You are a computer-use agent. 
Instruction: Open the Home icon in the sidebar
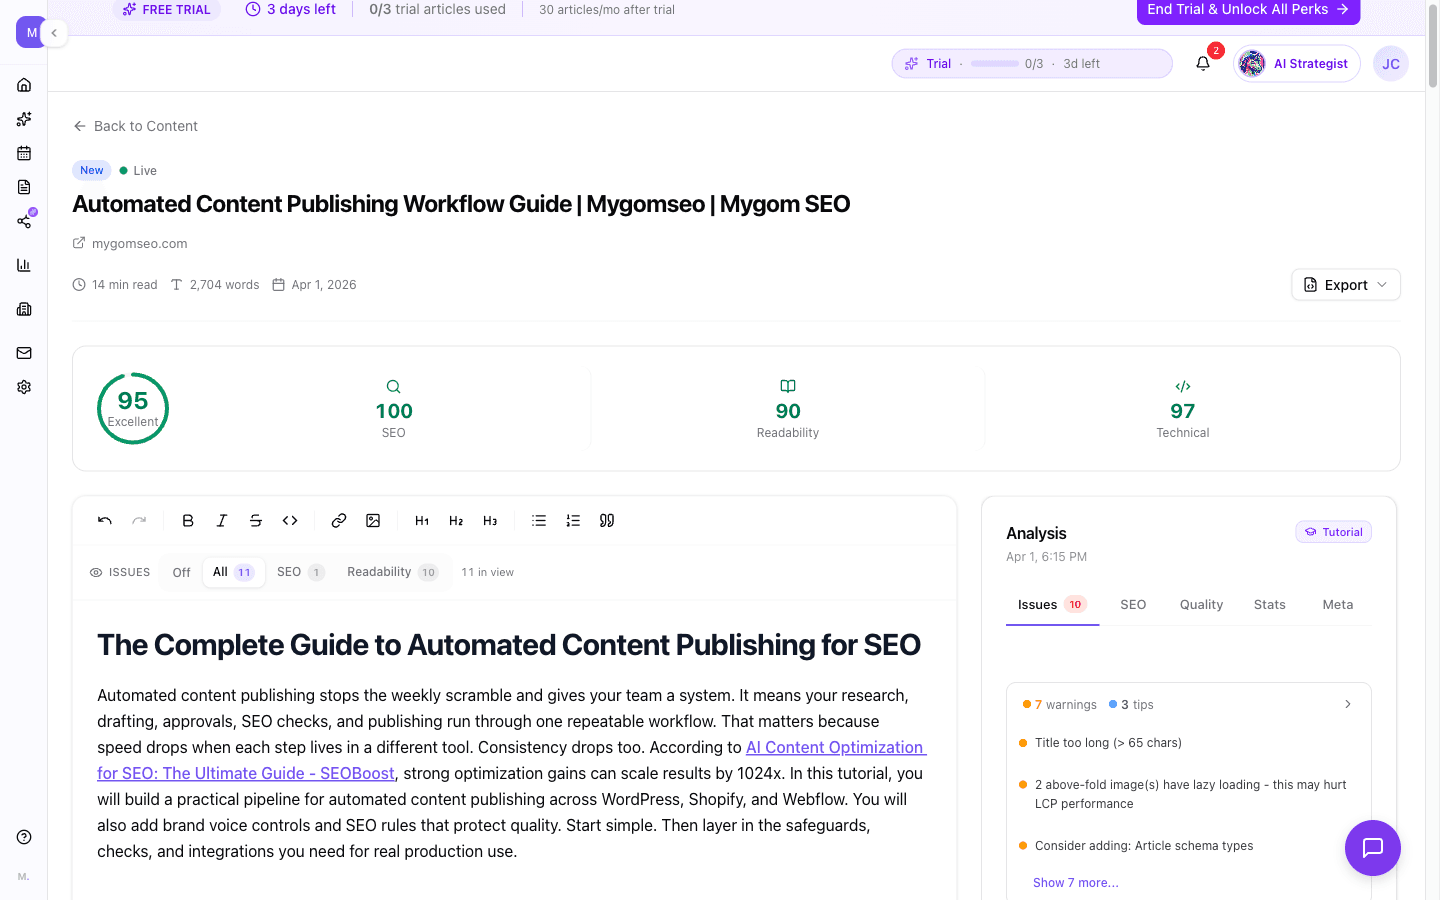pyautogui.click(x=24, y=84)
